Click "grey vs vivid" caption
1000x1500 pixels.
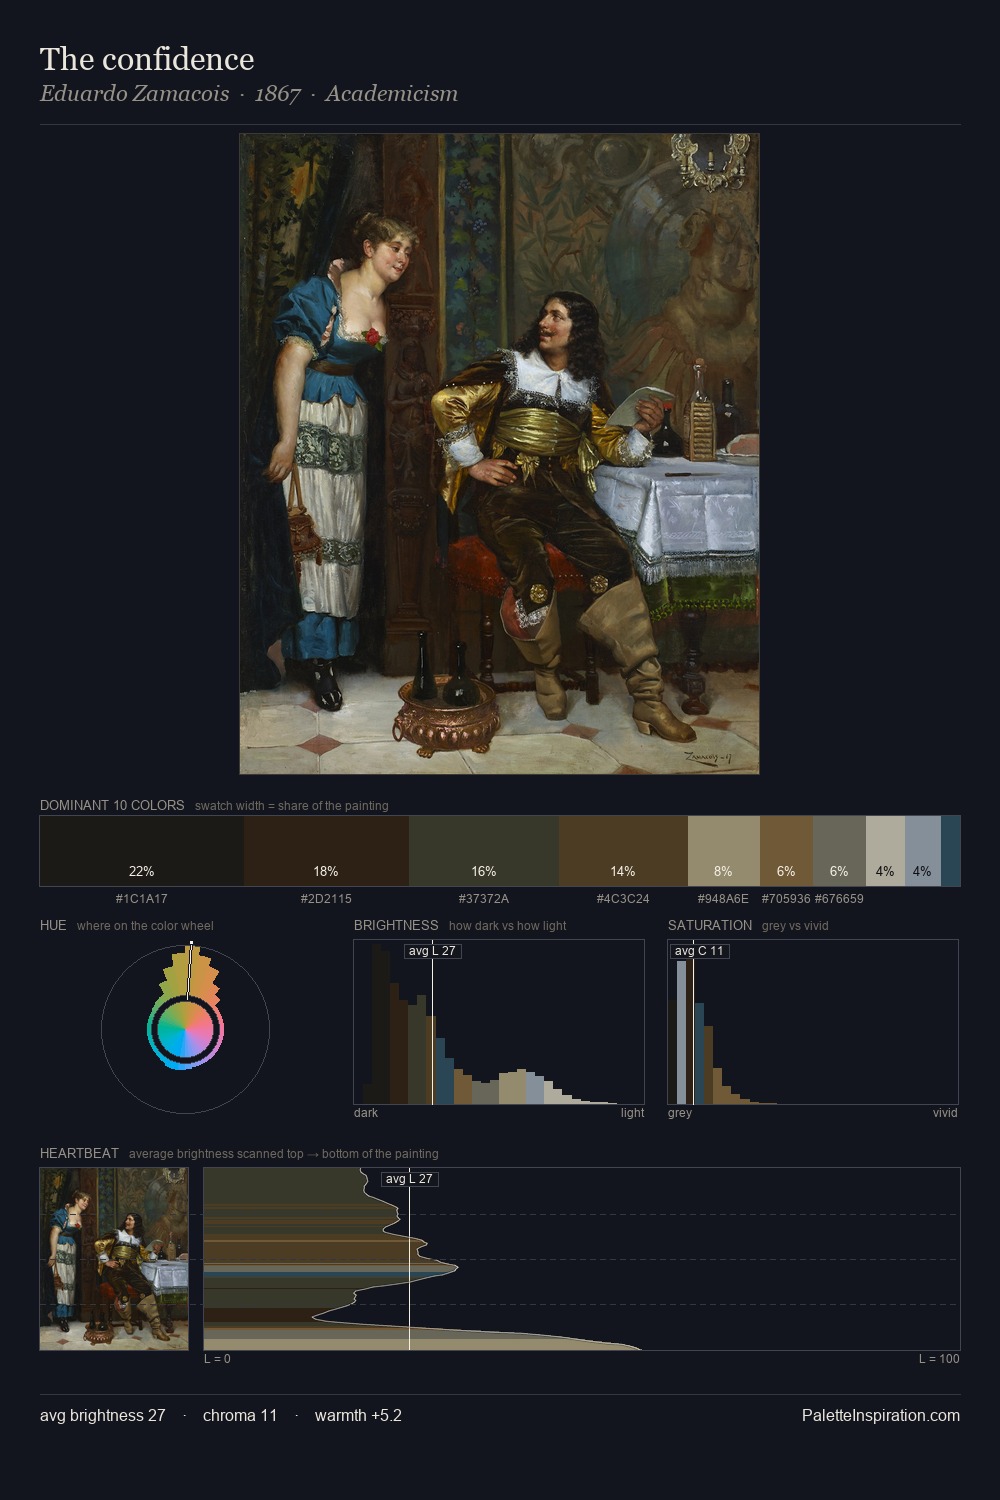[x=795, y=926]
